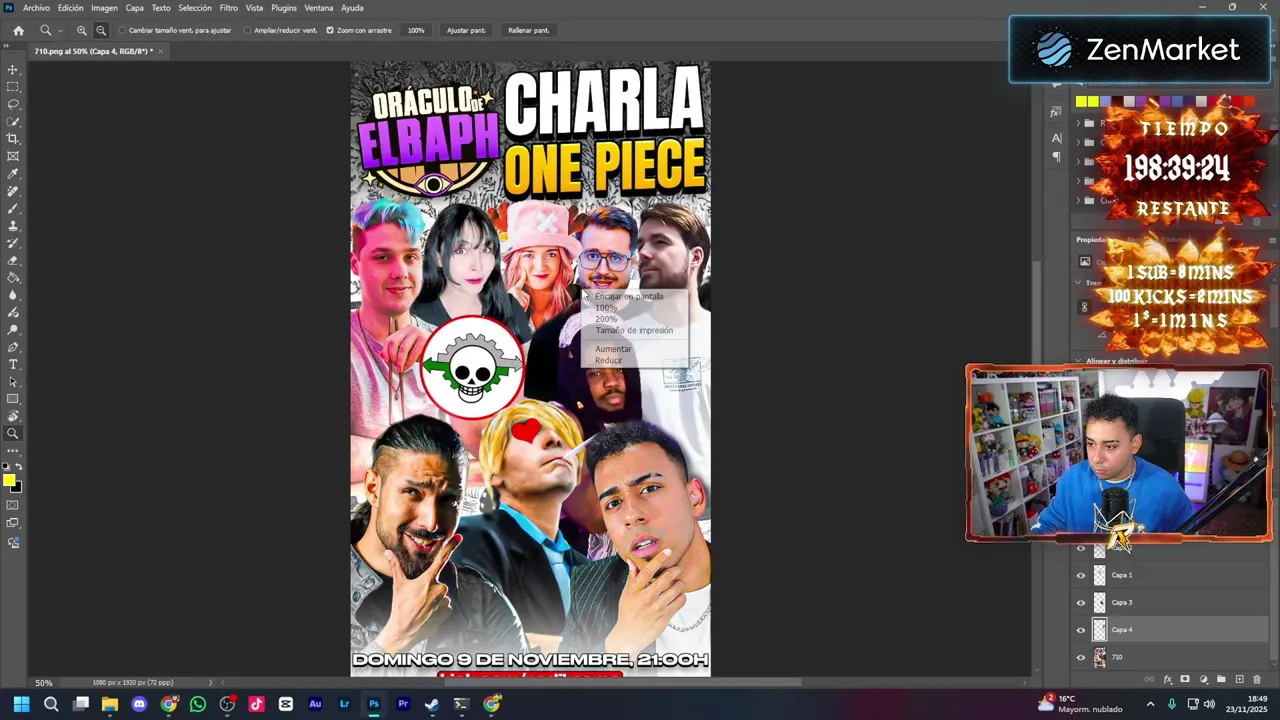Enable Ampliar/reducir vent. checkbox
Screen dimensions: 1280x720
[248, 30]
